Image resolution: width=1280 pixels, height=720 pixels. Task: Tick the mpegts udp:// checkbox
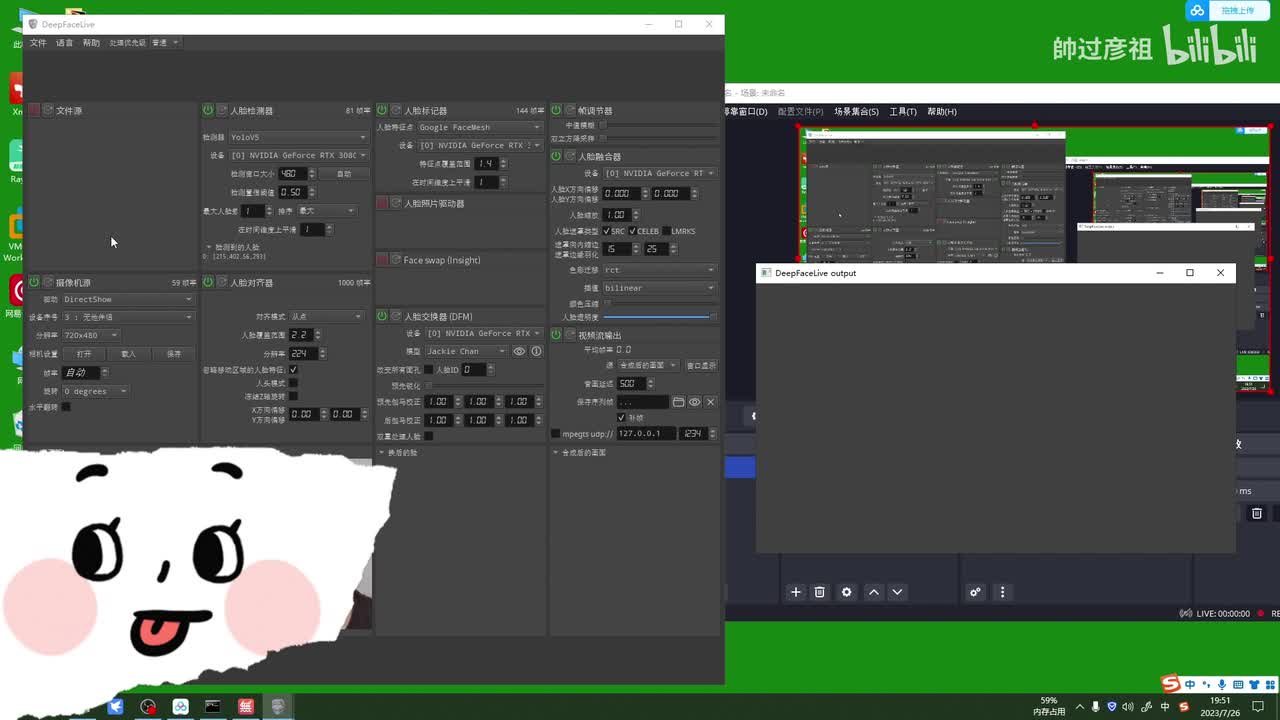[x=556, y=434]
